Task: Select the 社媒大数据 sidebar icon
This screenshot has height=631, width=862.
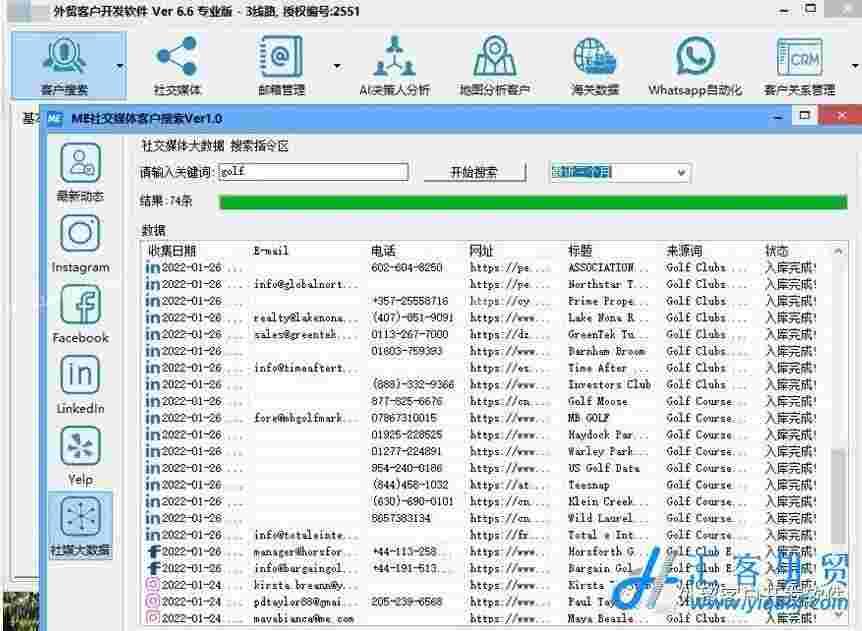Action: click(x=80, y=526)
